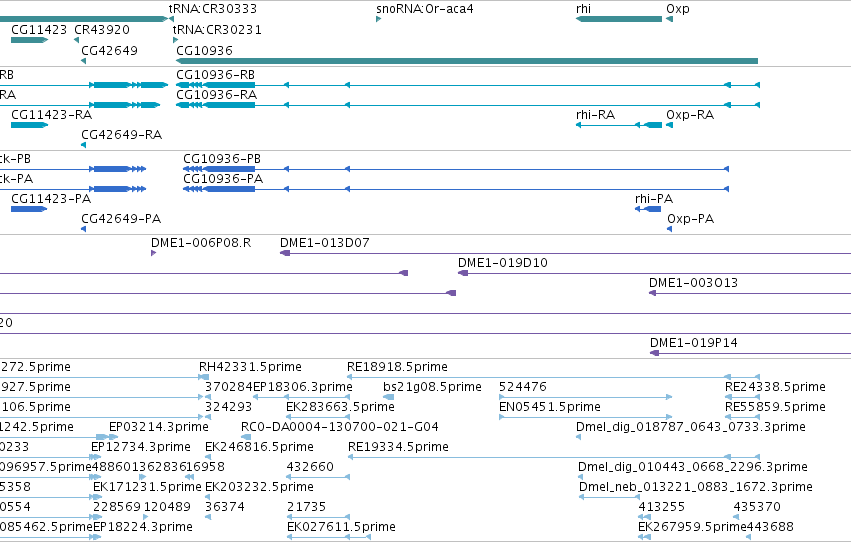Select the EK283663.5prime EST label
This screenshot has width=851, height=542.
[x=340, y=407]
